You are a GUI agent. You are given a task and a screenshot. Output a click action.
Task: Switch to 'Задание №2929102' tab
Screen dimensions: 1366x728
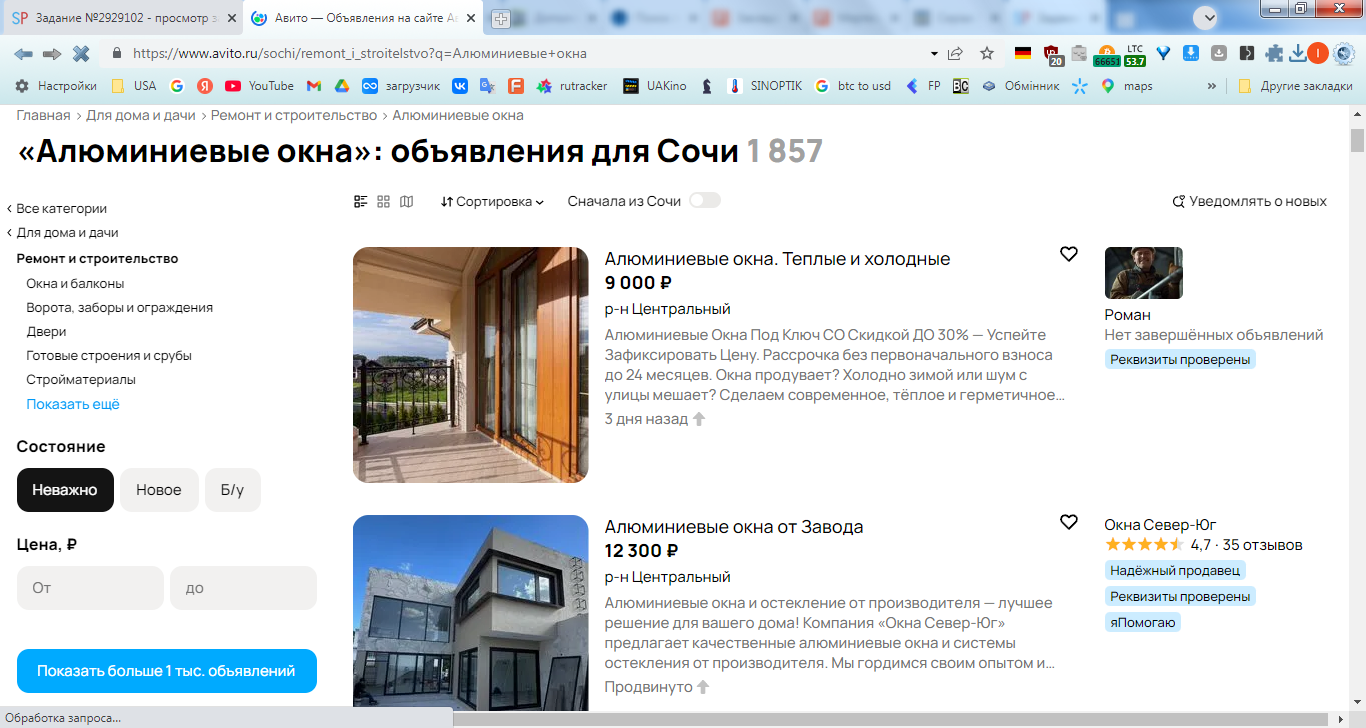click(124, 18)
